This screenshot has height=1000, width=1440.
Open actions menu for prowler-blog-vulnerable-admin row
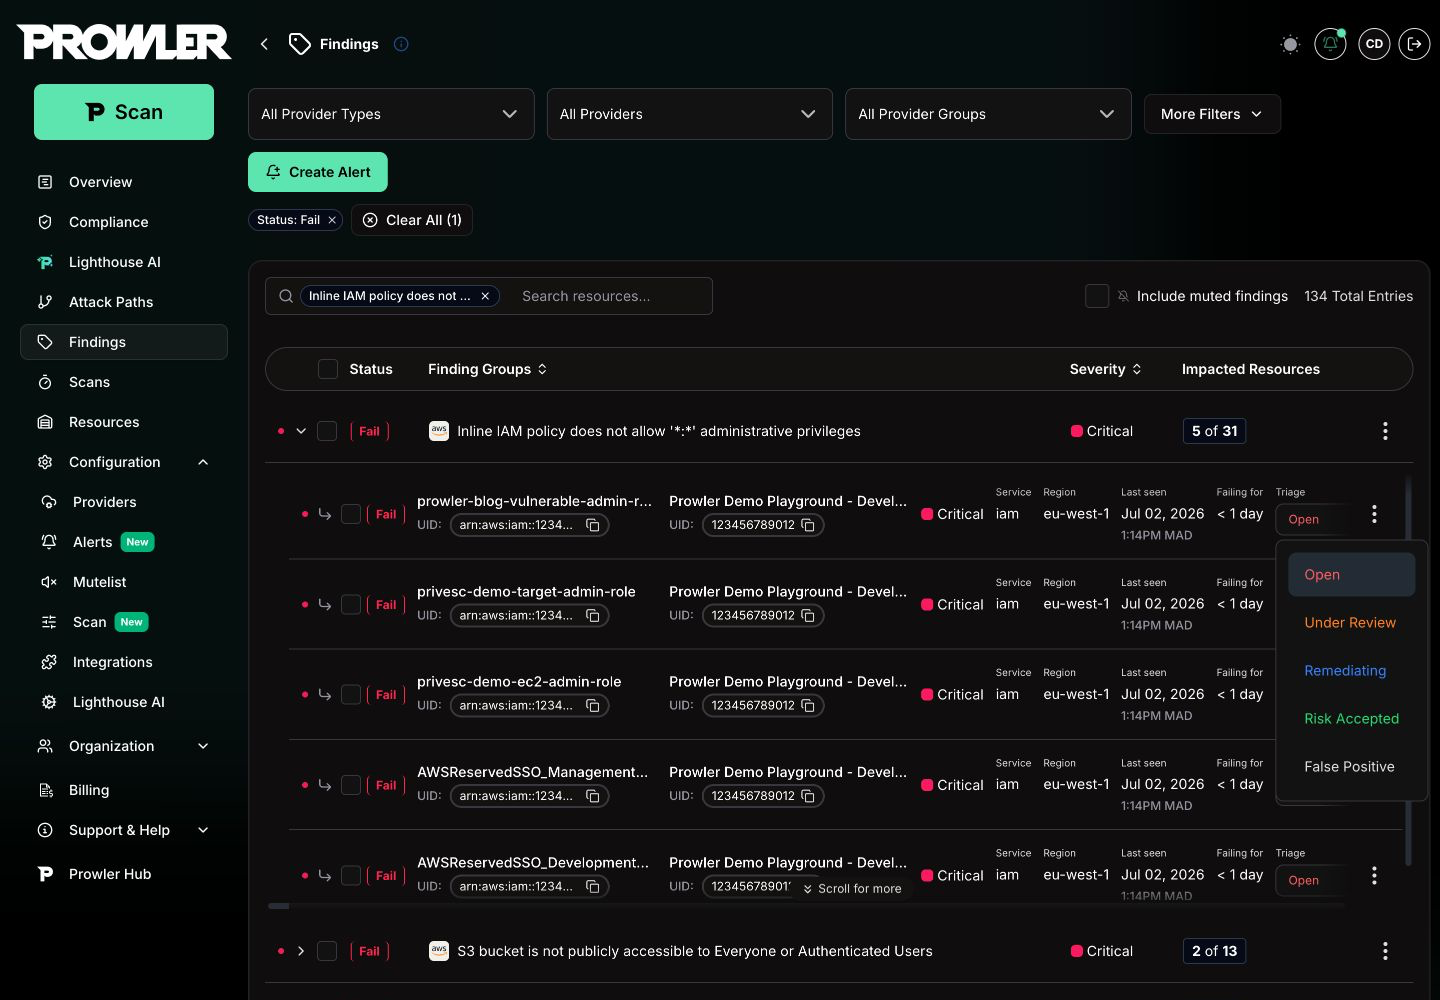pos(1374,514)
